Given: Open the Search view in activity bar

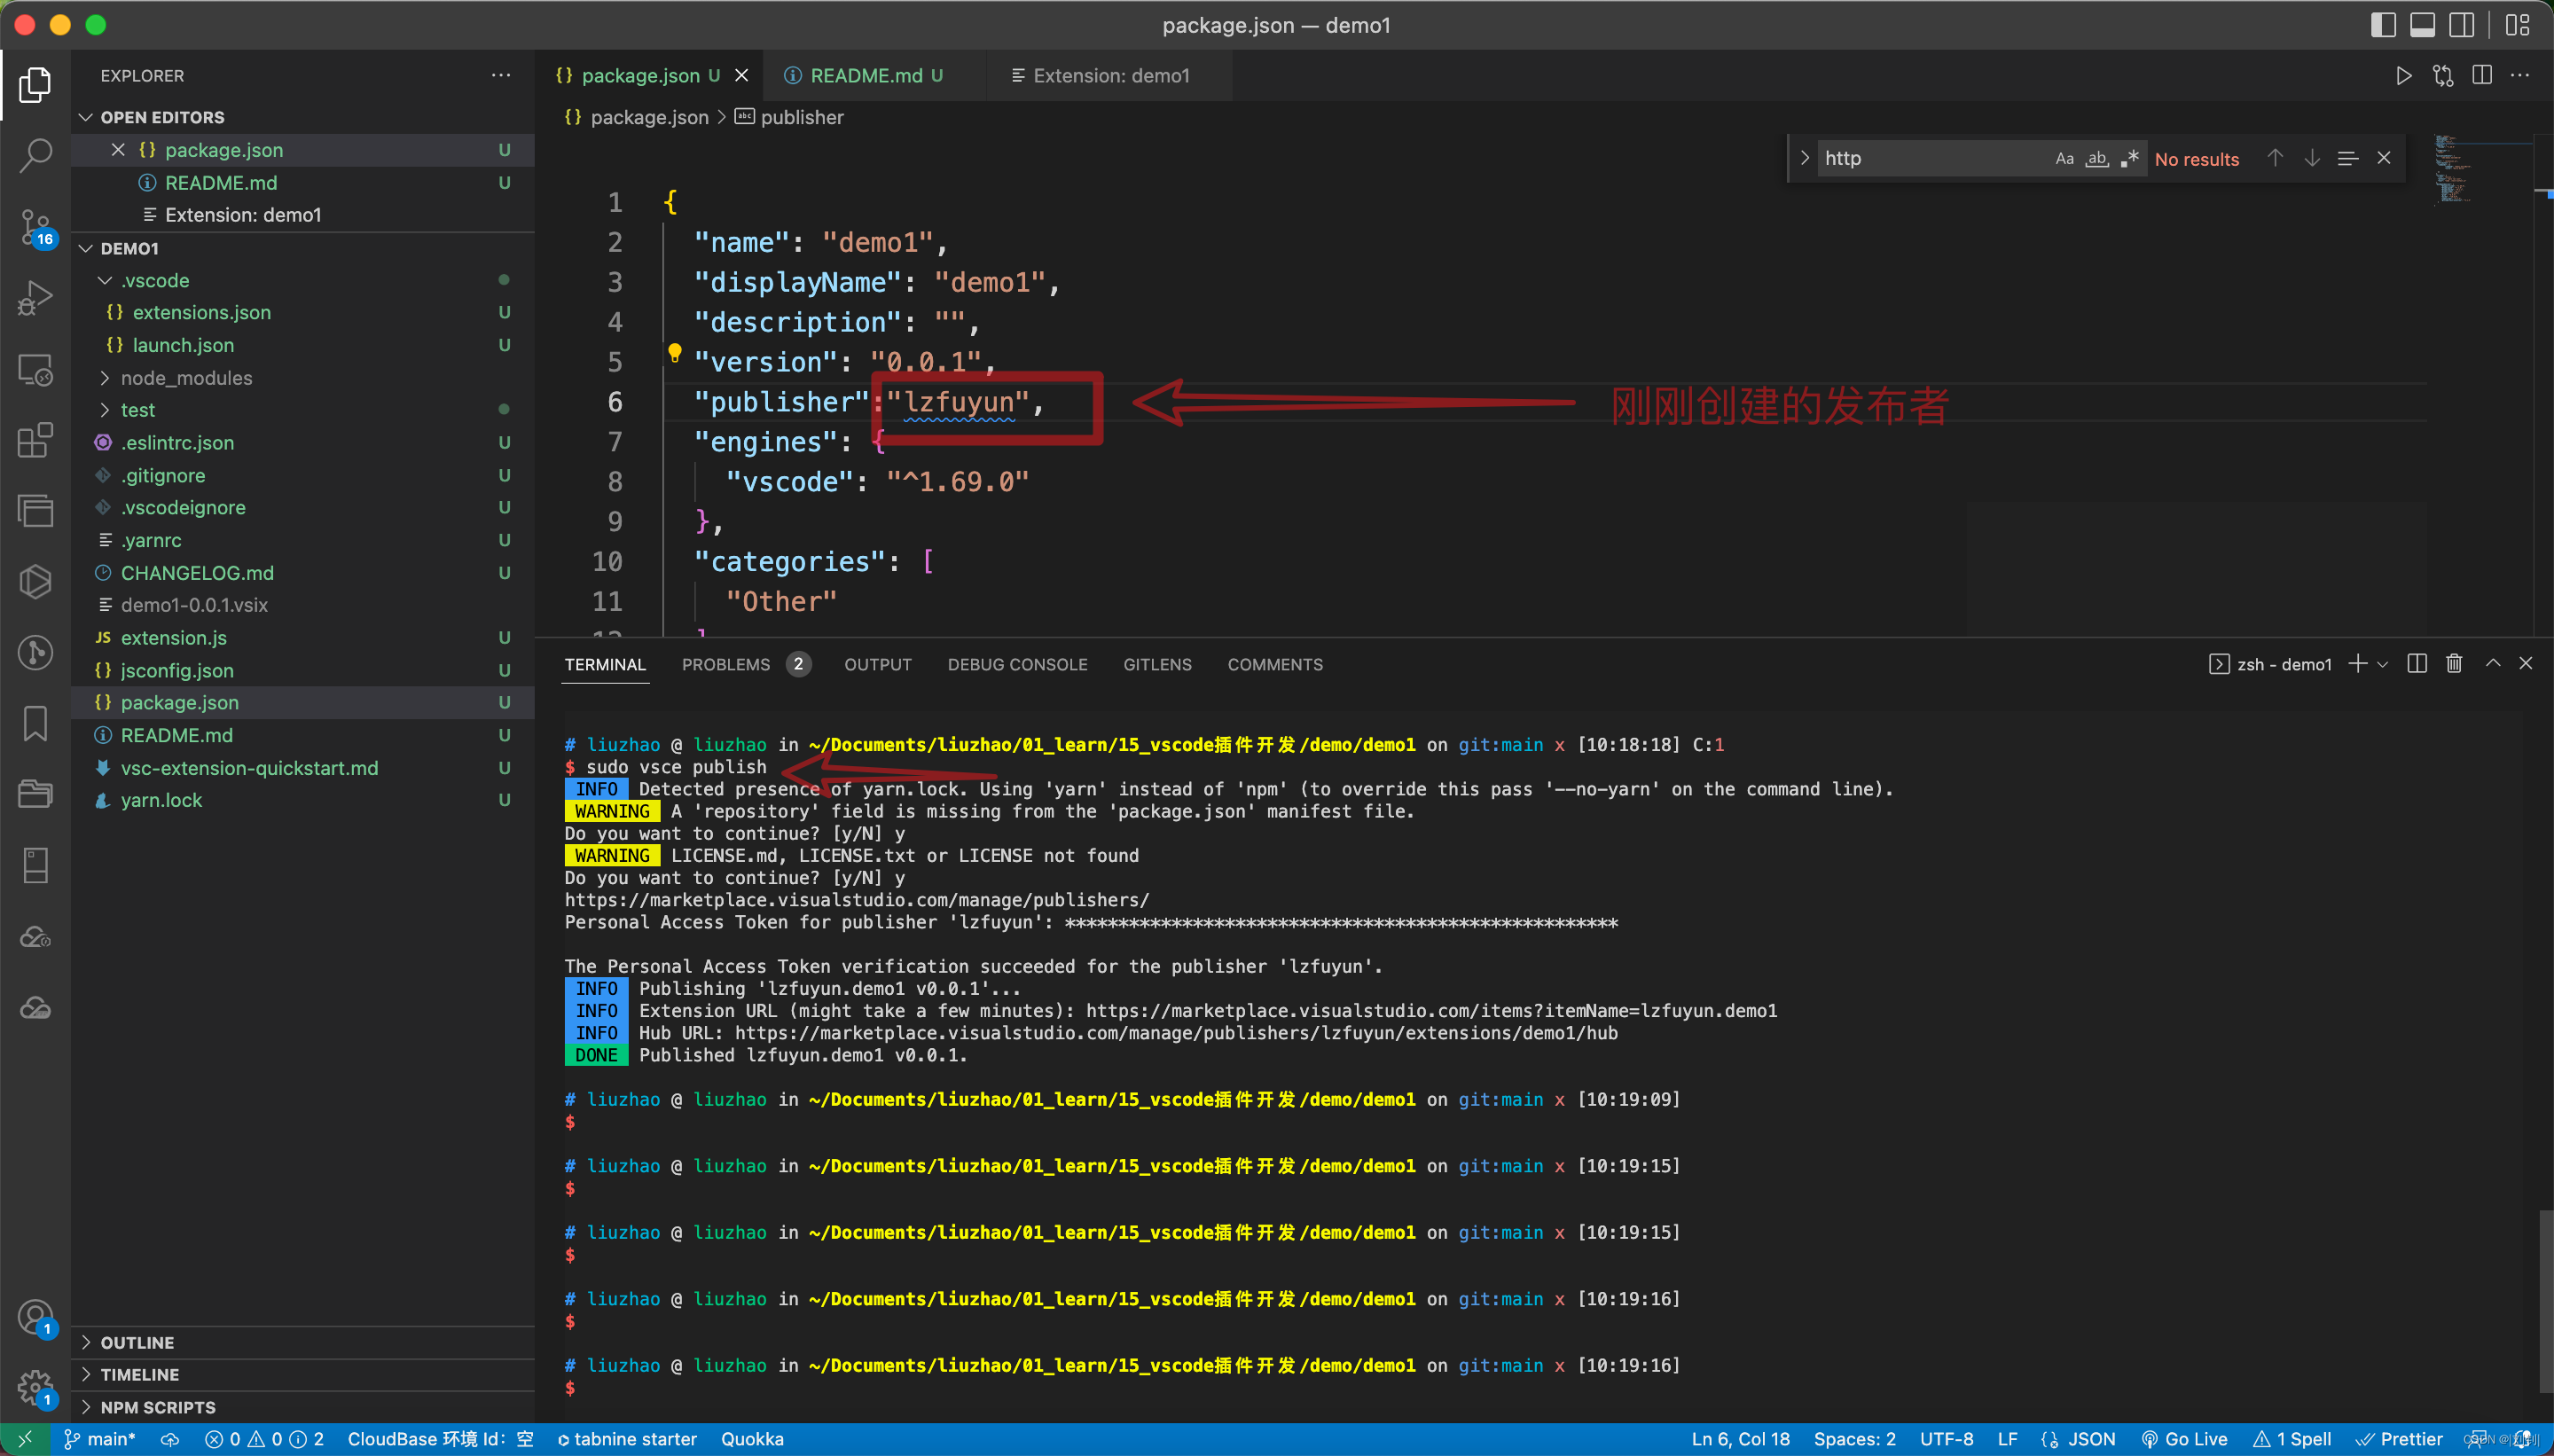Looking at the screenshot, I should click(36, 155).
